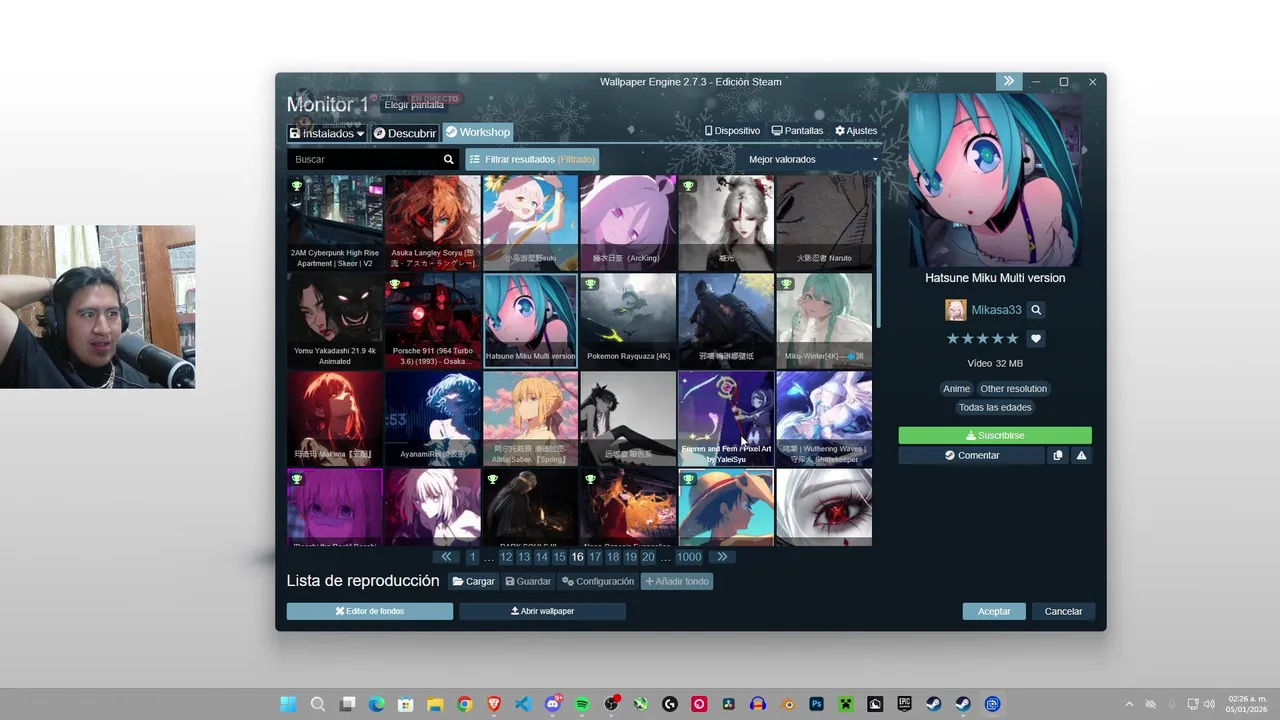This screenshot has width=1280, height=720.
Task: Add wallpaper to favorites with heart icon
Action: click(1036, 339)
